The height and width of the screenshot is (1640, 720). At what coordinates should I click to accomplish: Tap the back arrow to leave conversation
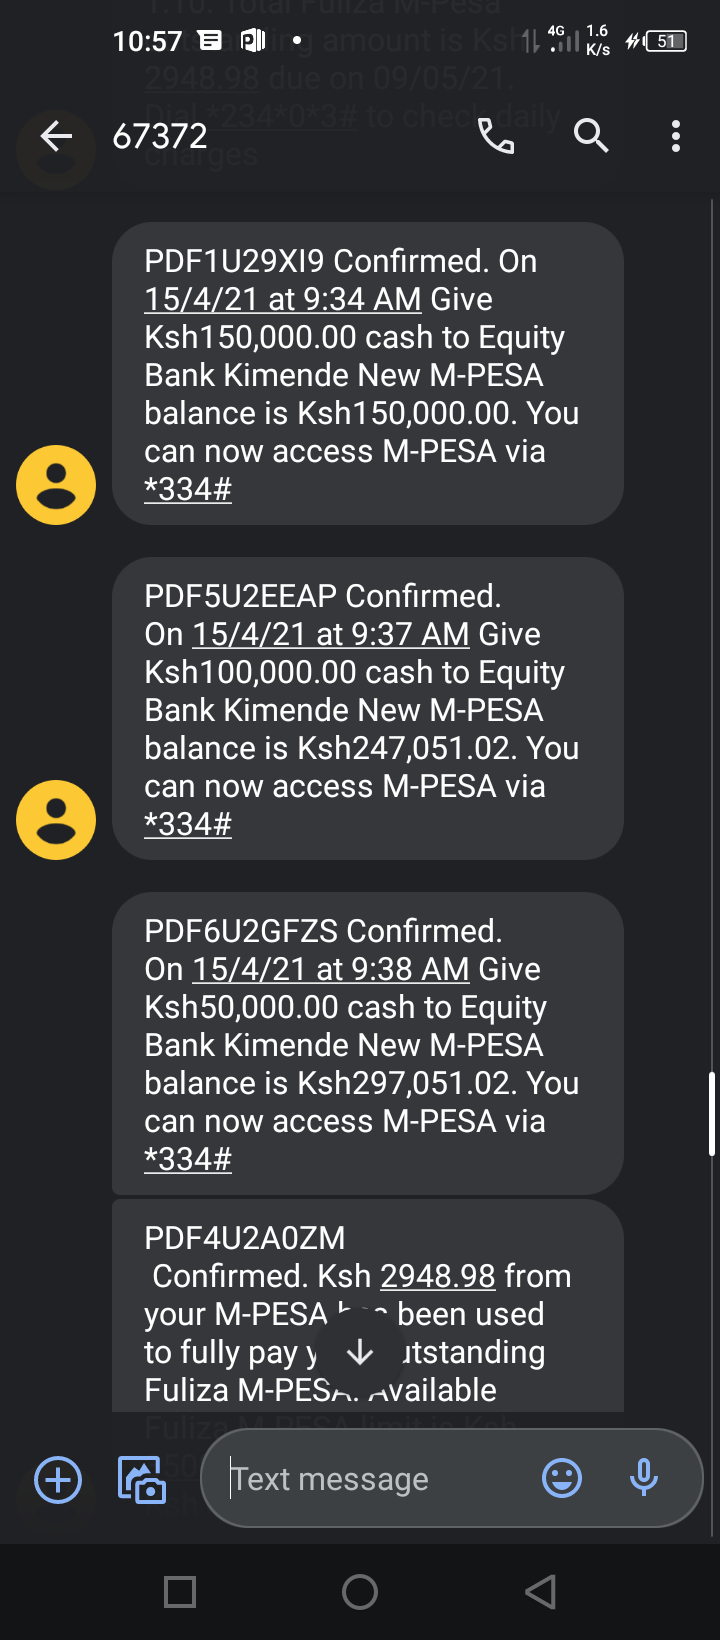pyautogui.click(x=57, y=136)
